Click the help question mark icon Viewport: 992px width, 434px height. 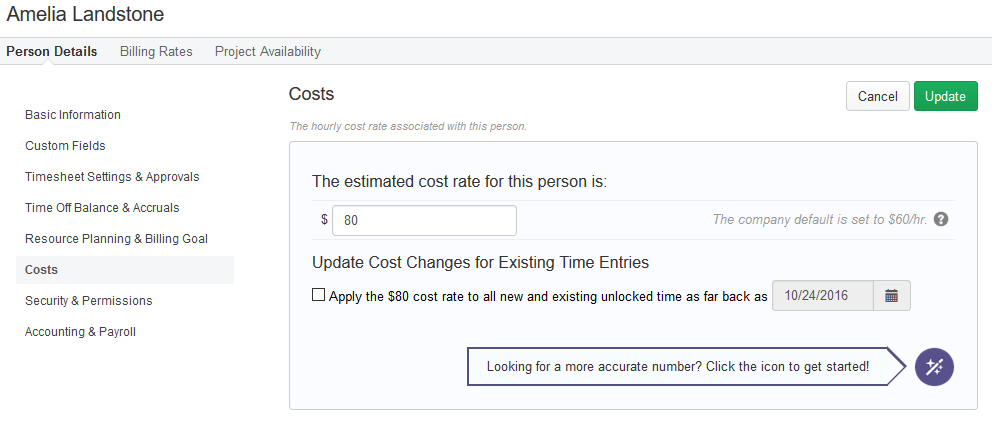tap(941, 220)
